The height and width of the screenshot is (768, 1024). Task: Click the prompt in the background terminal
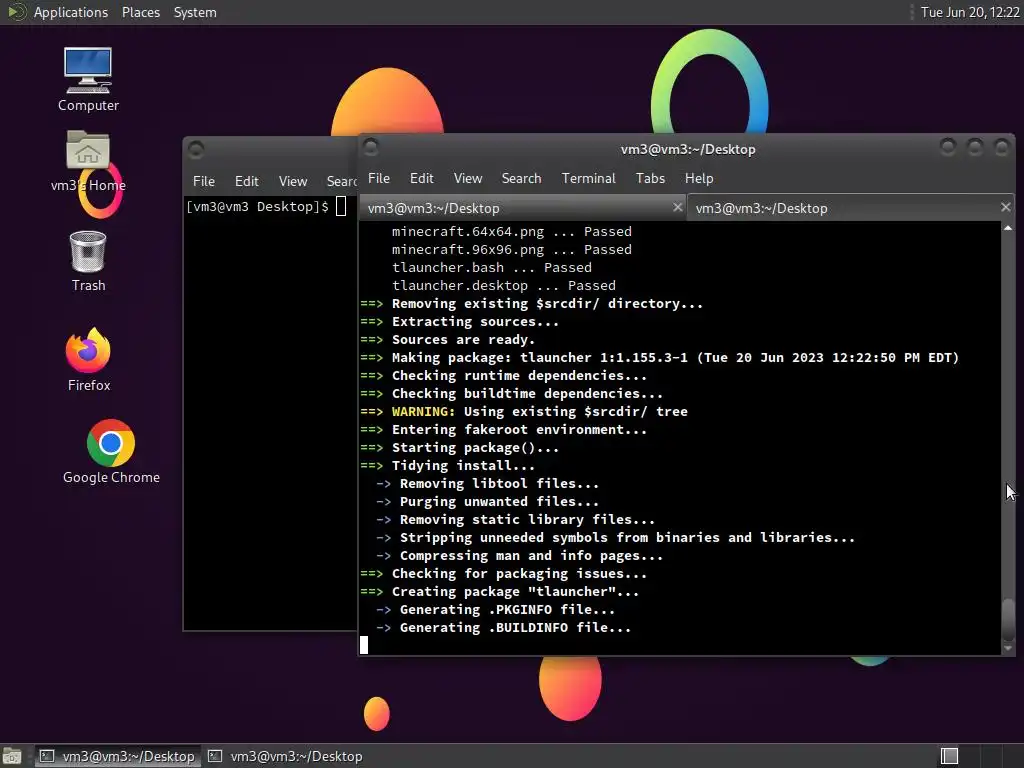click(x=257, y=206)
